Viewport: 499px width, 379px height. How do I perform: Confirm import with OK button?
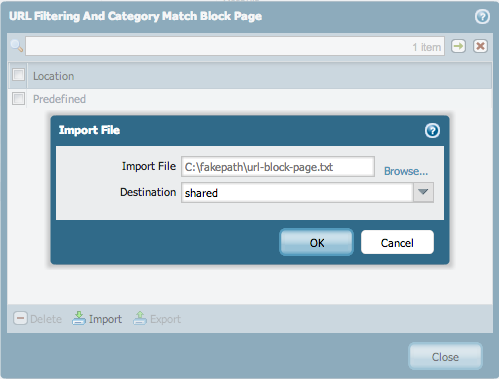pos(316,242)
